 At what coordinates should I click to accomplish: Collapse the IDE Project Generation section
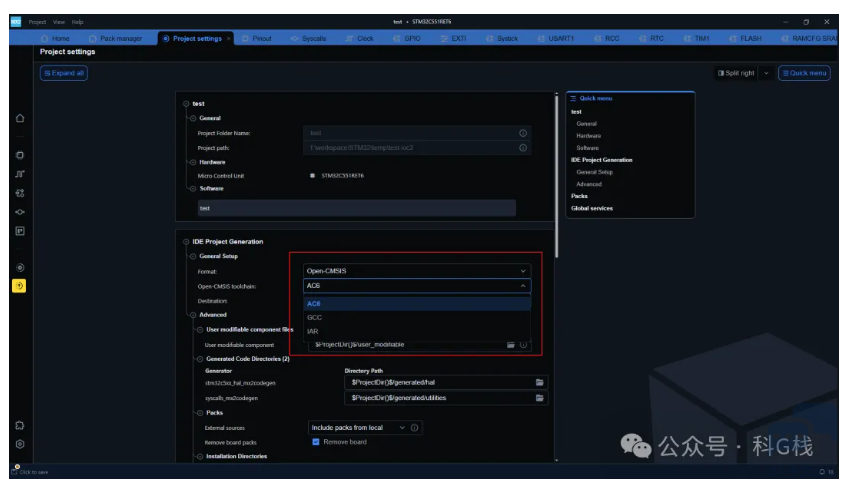186,242
